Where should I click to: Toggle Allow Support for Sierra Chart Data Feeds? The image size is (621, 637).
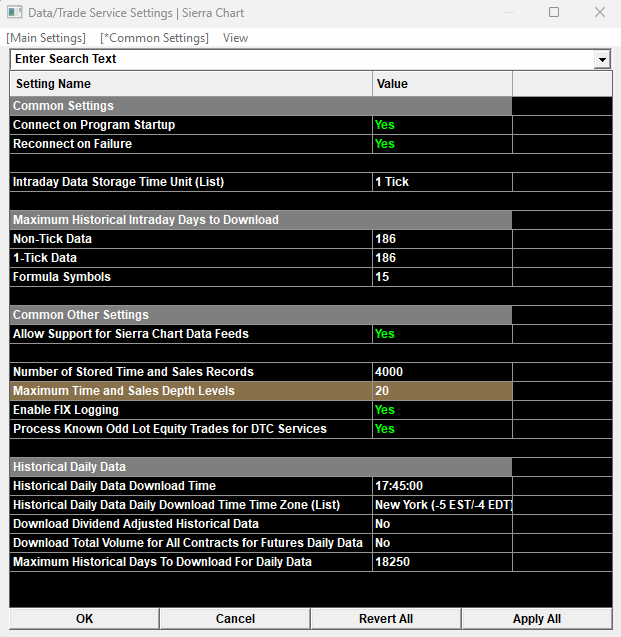point(442,334)
